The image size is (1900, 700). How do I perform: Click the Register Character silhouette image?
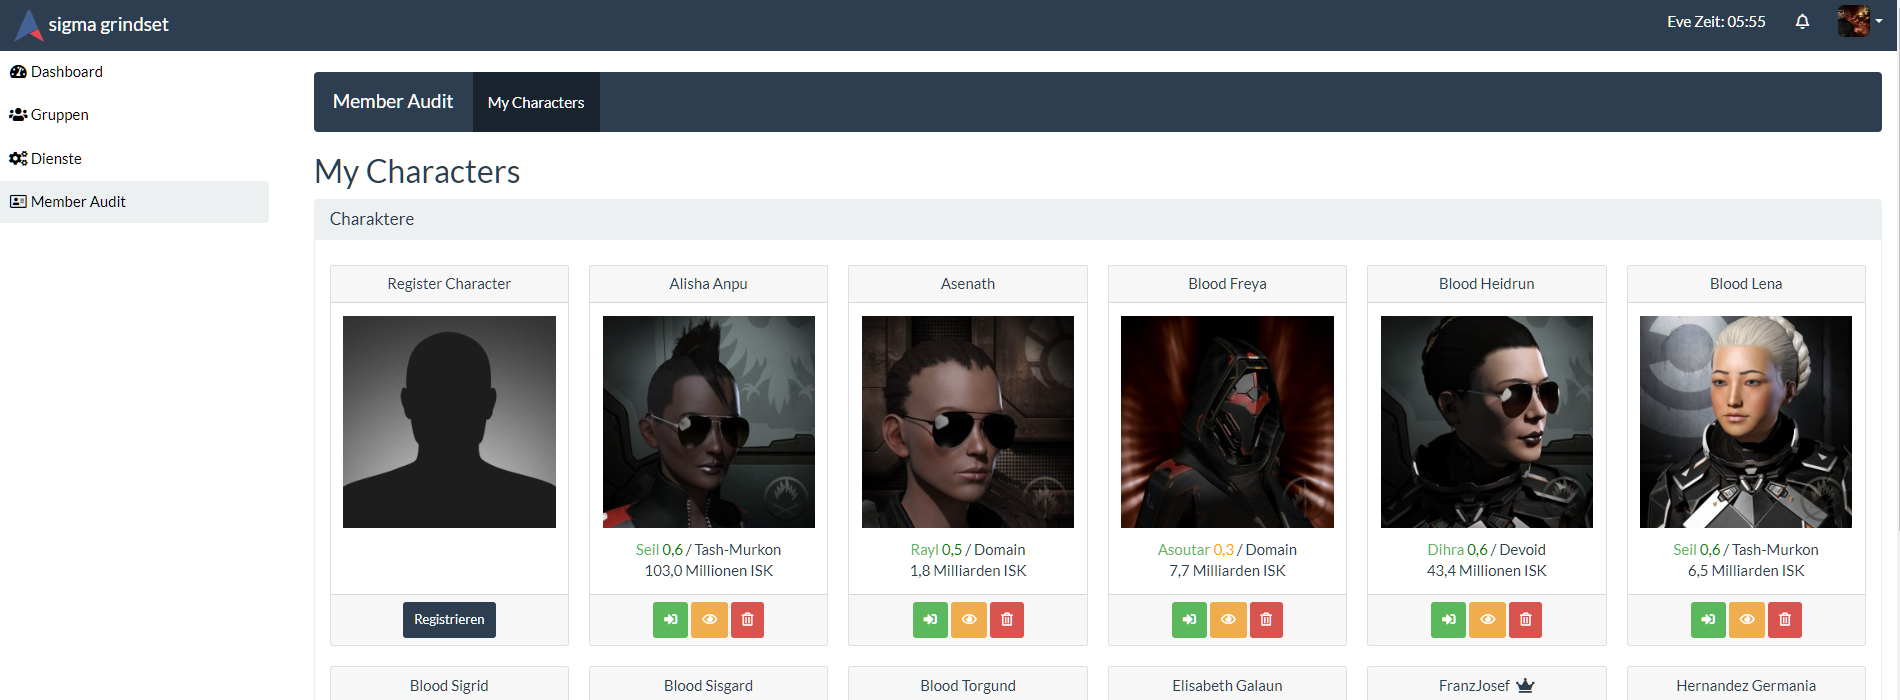click(x=449, y=422)
